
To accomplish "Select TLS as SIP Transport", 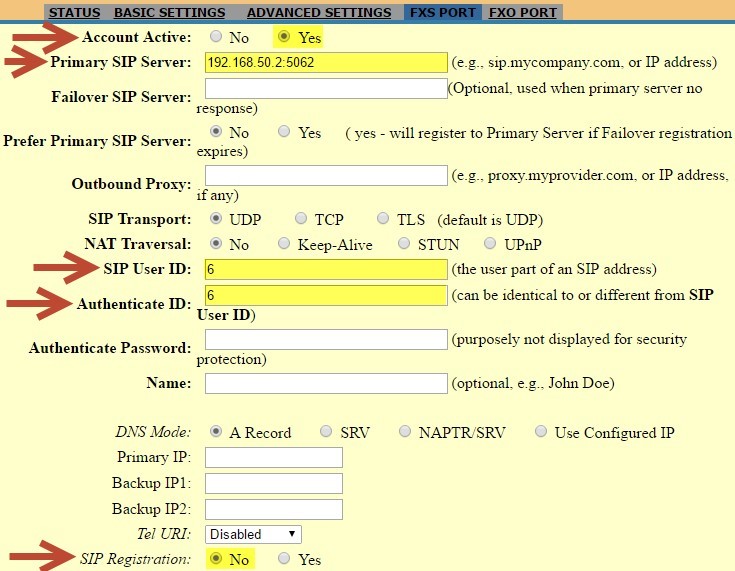I will pyautogui.click(x=383, y=218).
